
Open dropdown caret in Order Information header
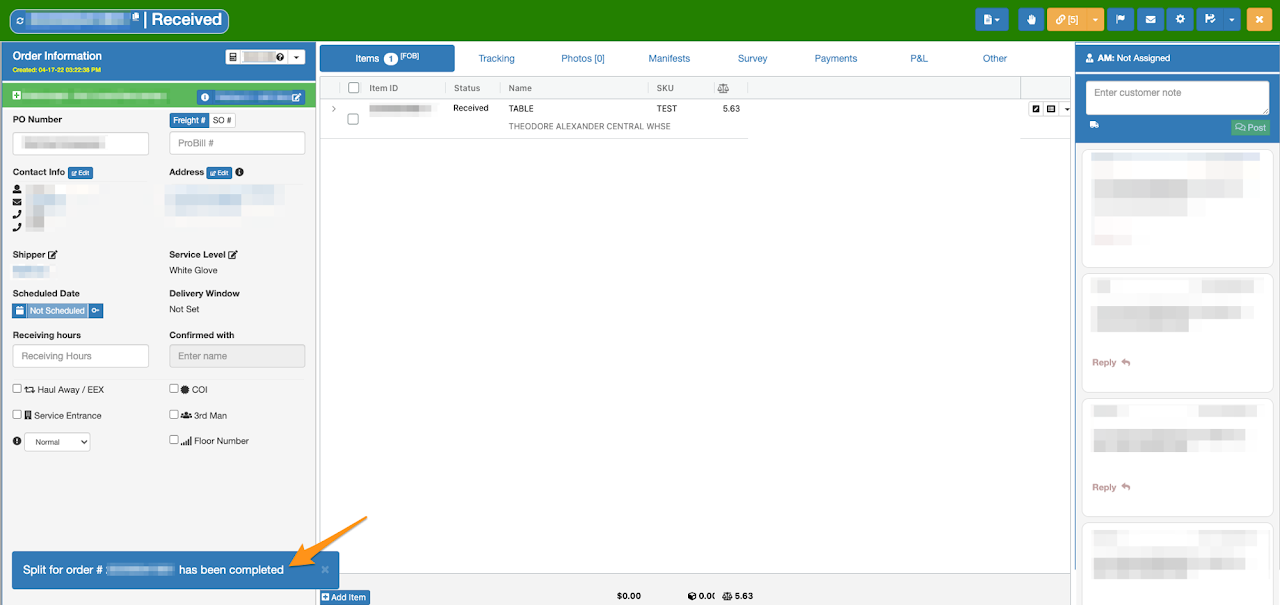click(296, 57)
